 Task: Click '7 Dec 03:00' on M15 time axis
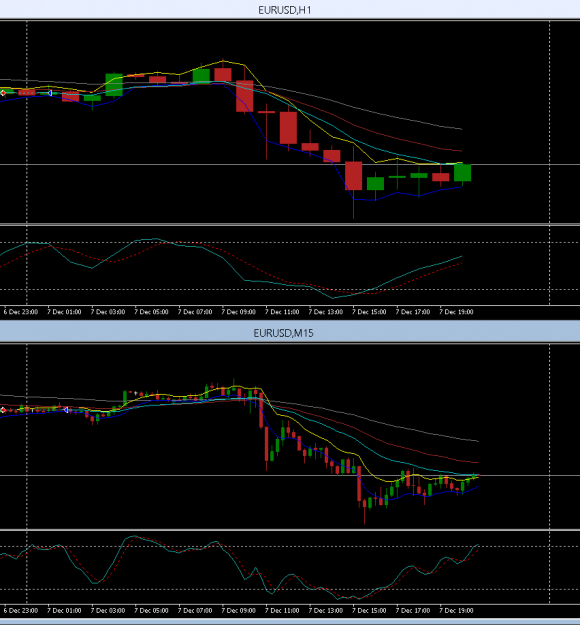(x=108, y=610)
